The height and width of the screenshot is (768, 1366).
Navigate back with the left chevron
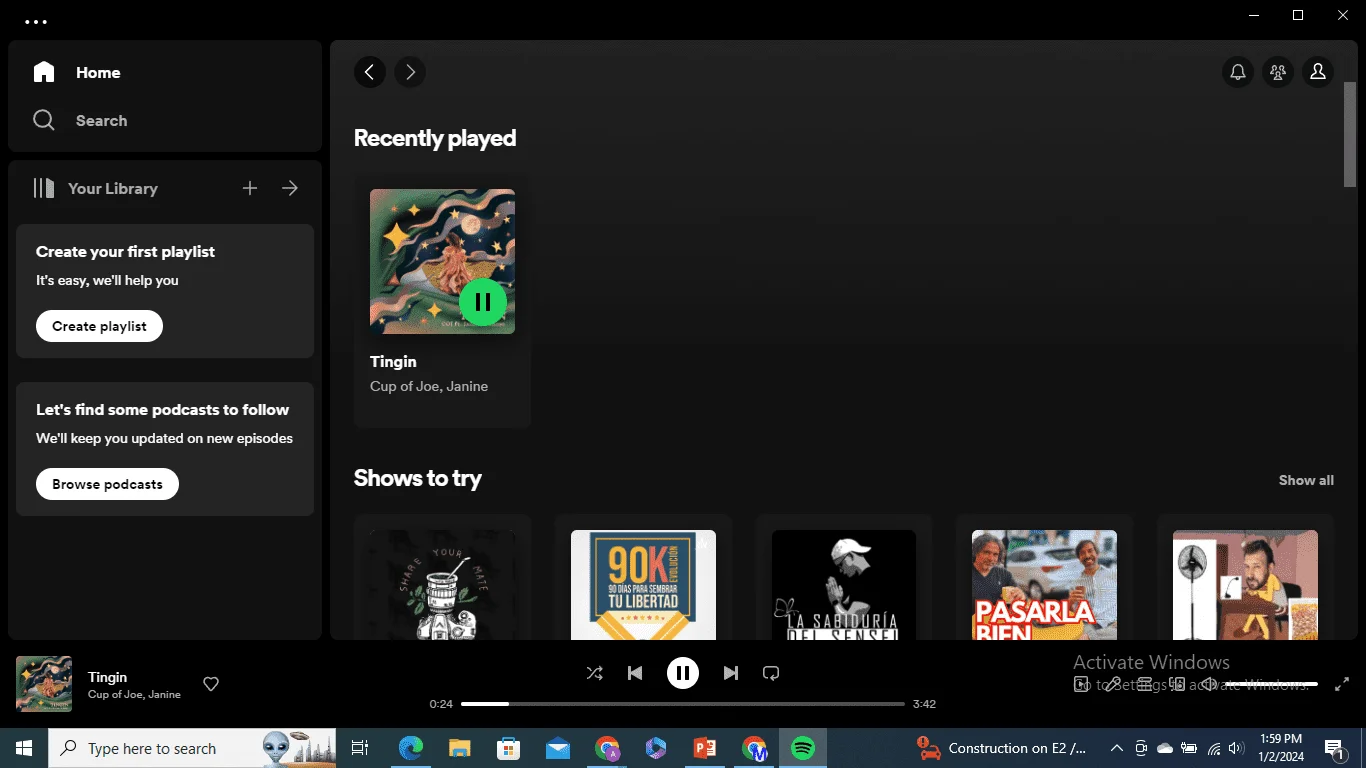370,72
